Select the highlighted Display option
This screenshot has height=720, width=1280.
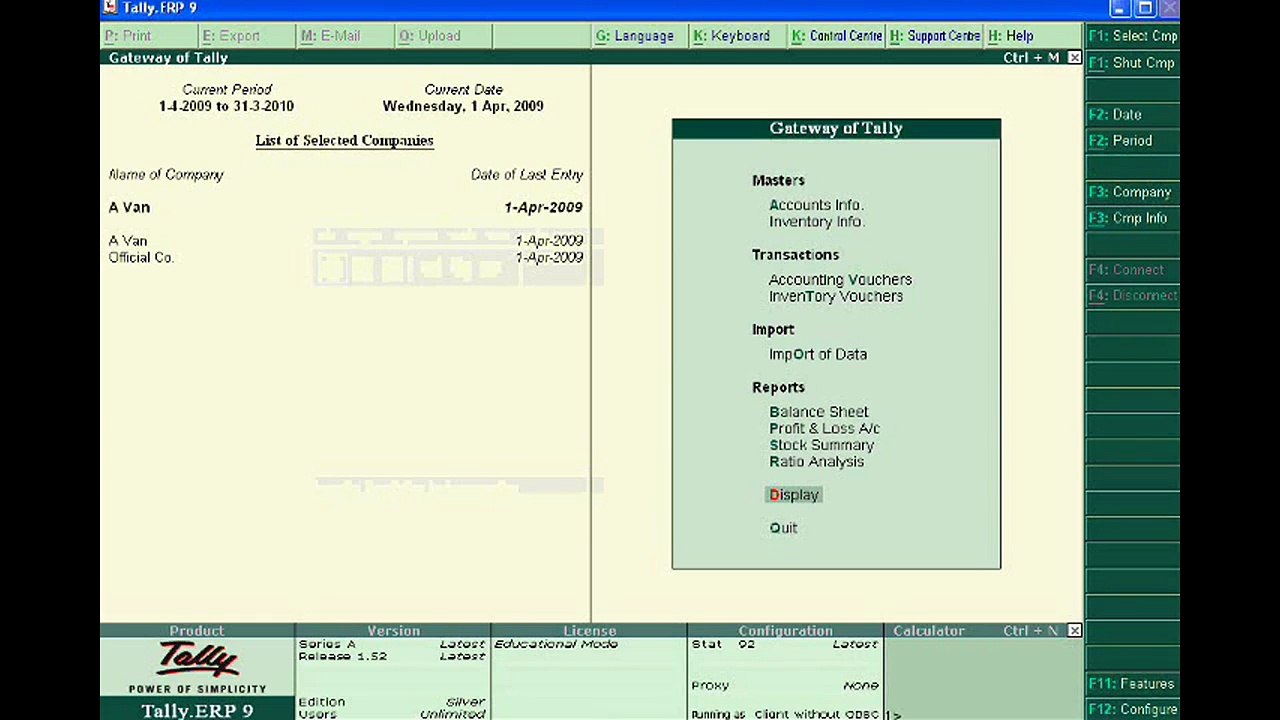pos(794,495)
